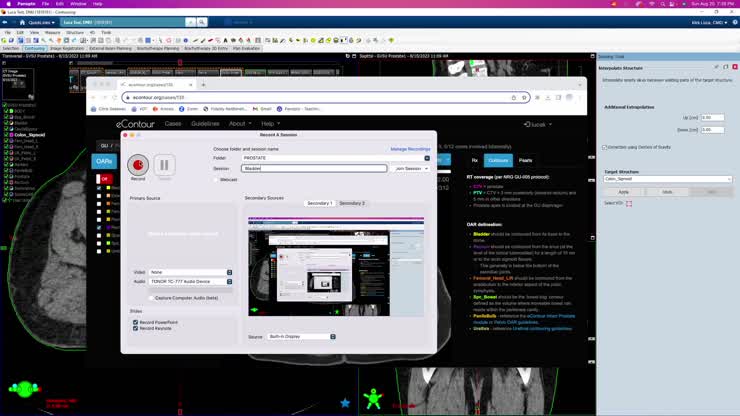This screenshot has width=740, height=416.
Task: Uncheck Record PowerPoint checkbox
Action: coord(135,323)
